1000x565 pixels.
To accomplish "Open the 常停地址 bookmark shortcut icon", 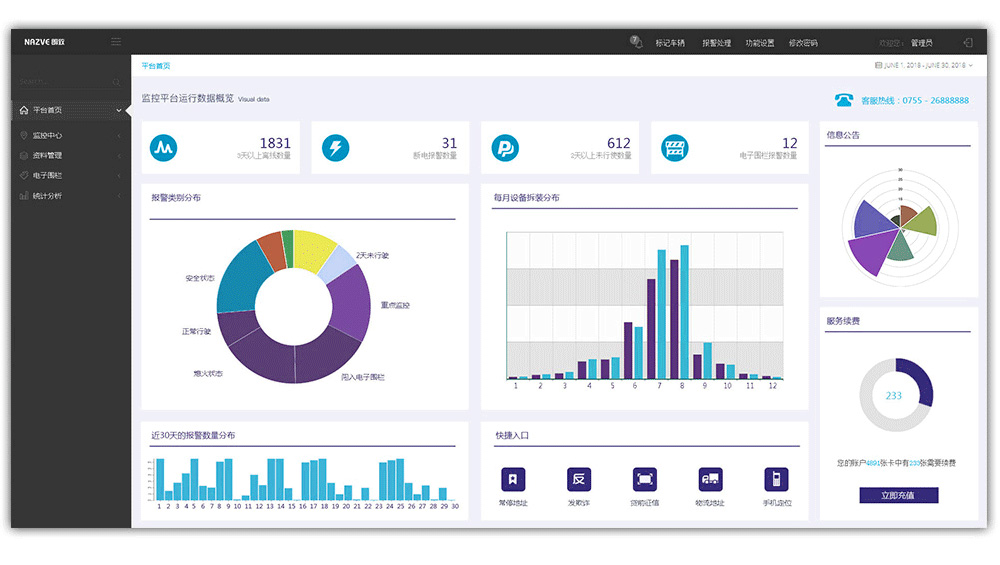I will [512, 479].
